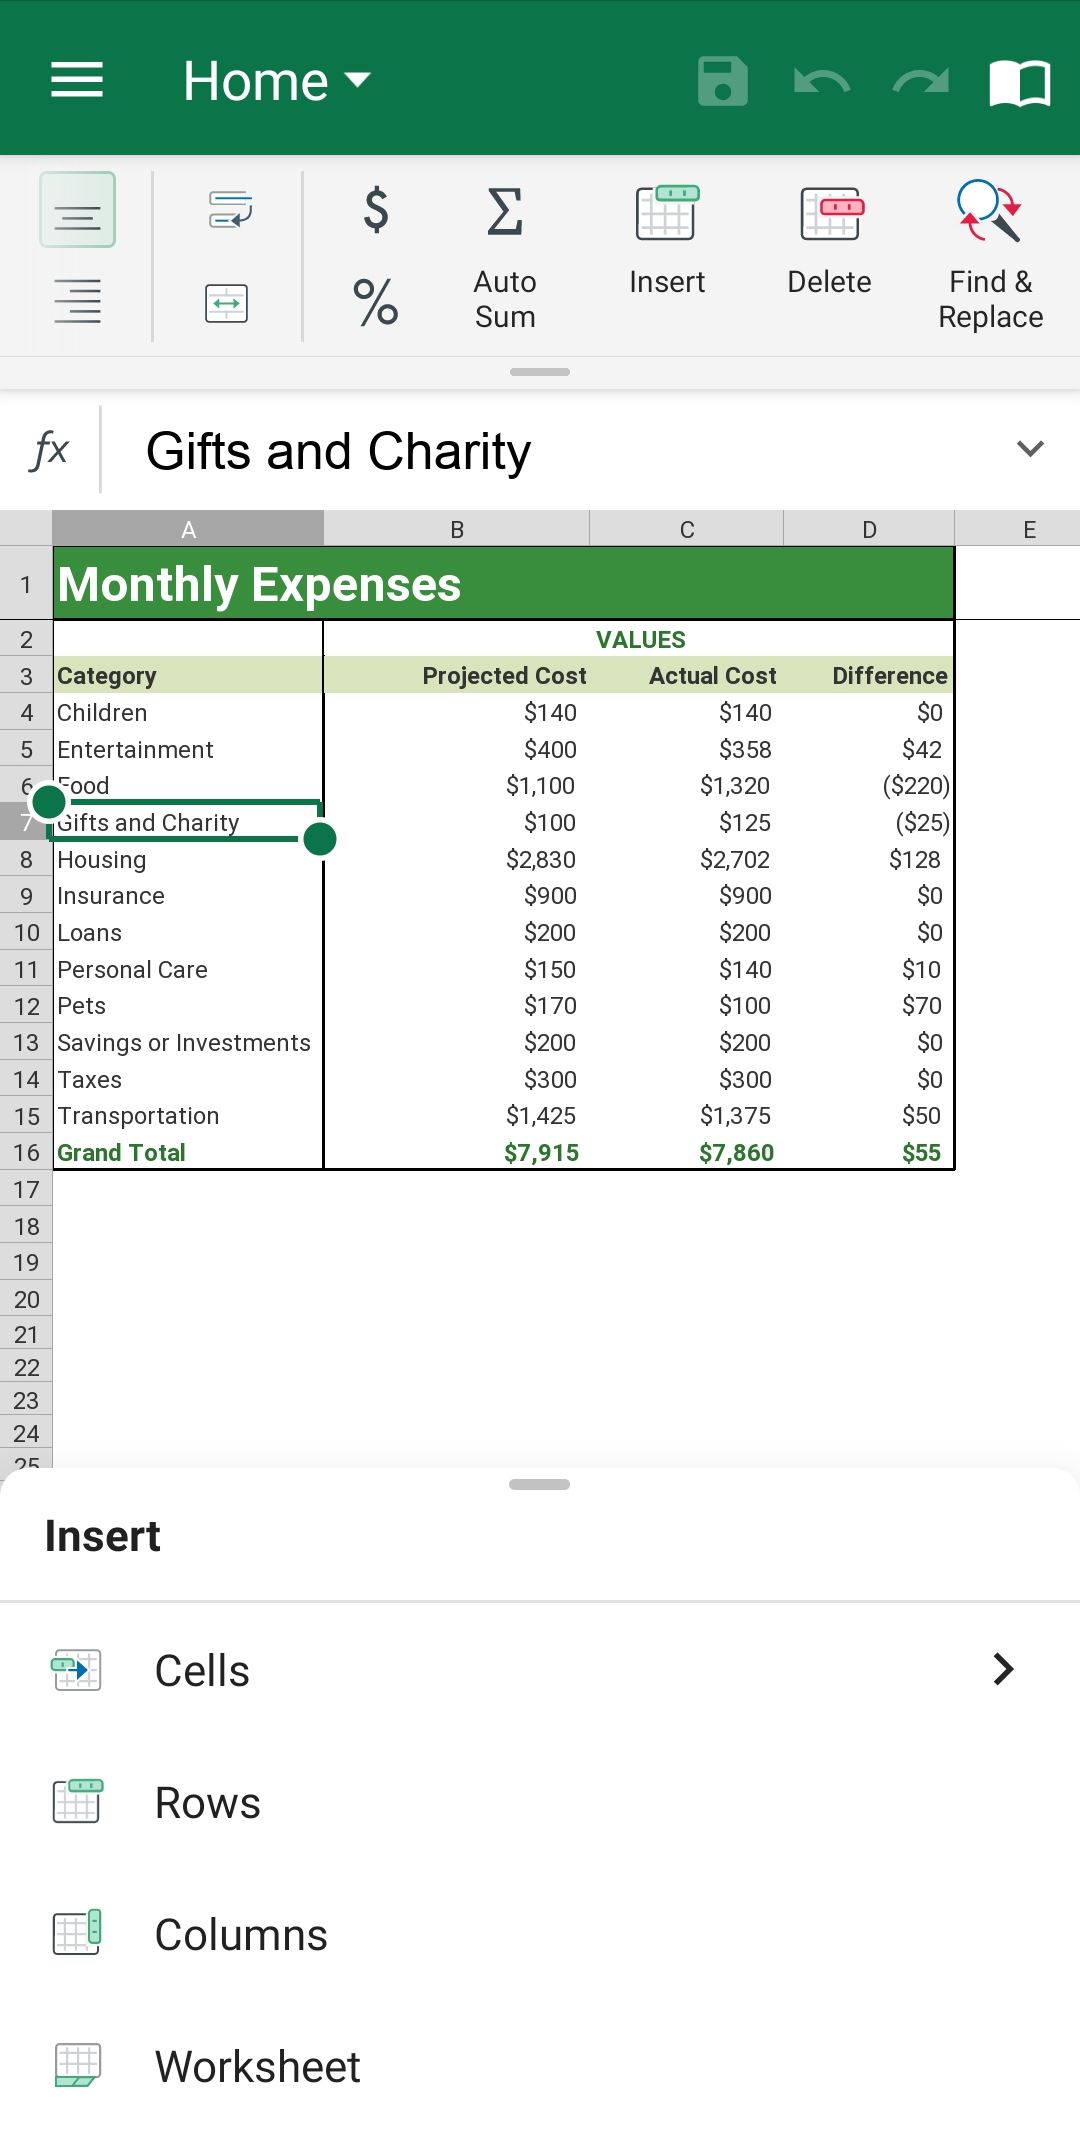Image resolution: width=1080 pixels, height=2130 pixels.
Task: Select the Entertainment cell
Action: (x=188, y=750)
